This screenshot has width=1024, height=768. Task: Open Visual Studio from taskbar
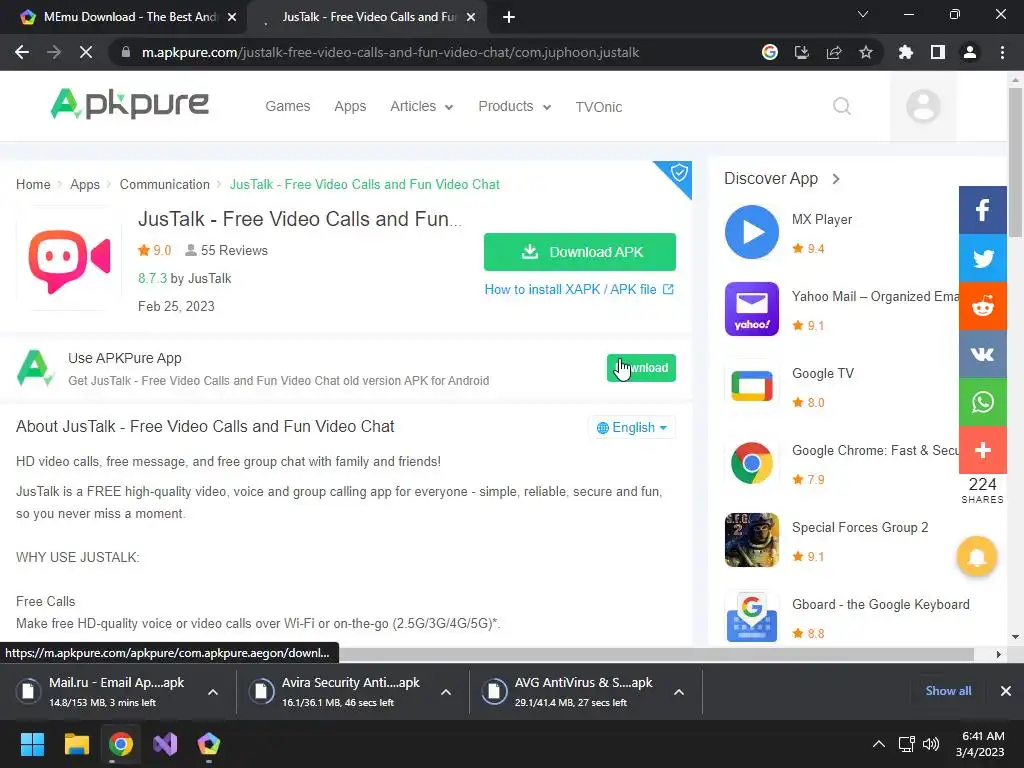pos(165,744)
